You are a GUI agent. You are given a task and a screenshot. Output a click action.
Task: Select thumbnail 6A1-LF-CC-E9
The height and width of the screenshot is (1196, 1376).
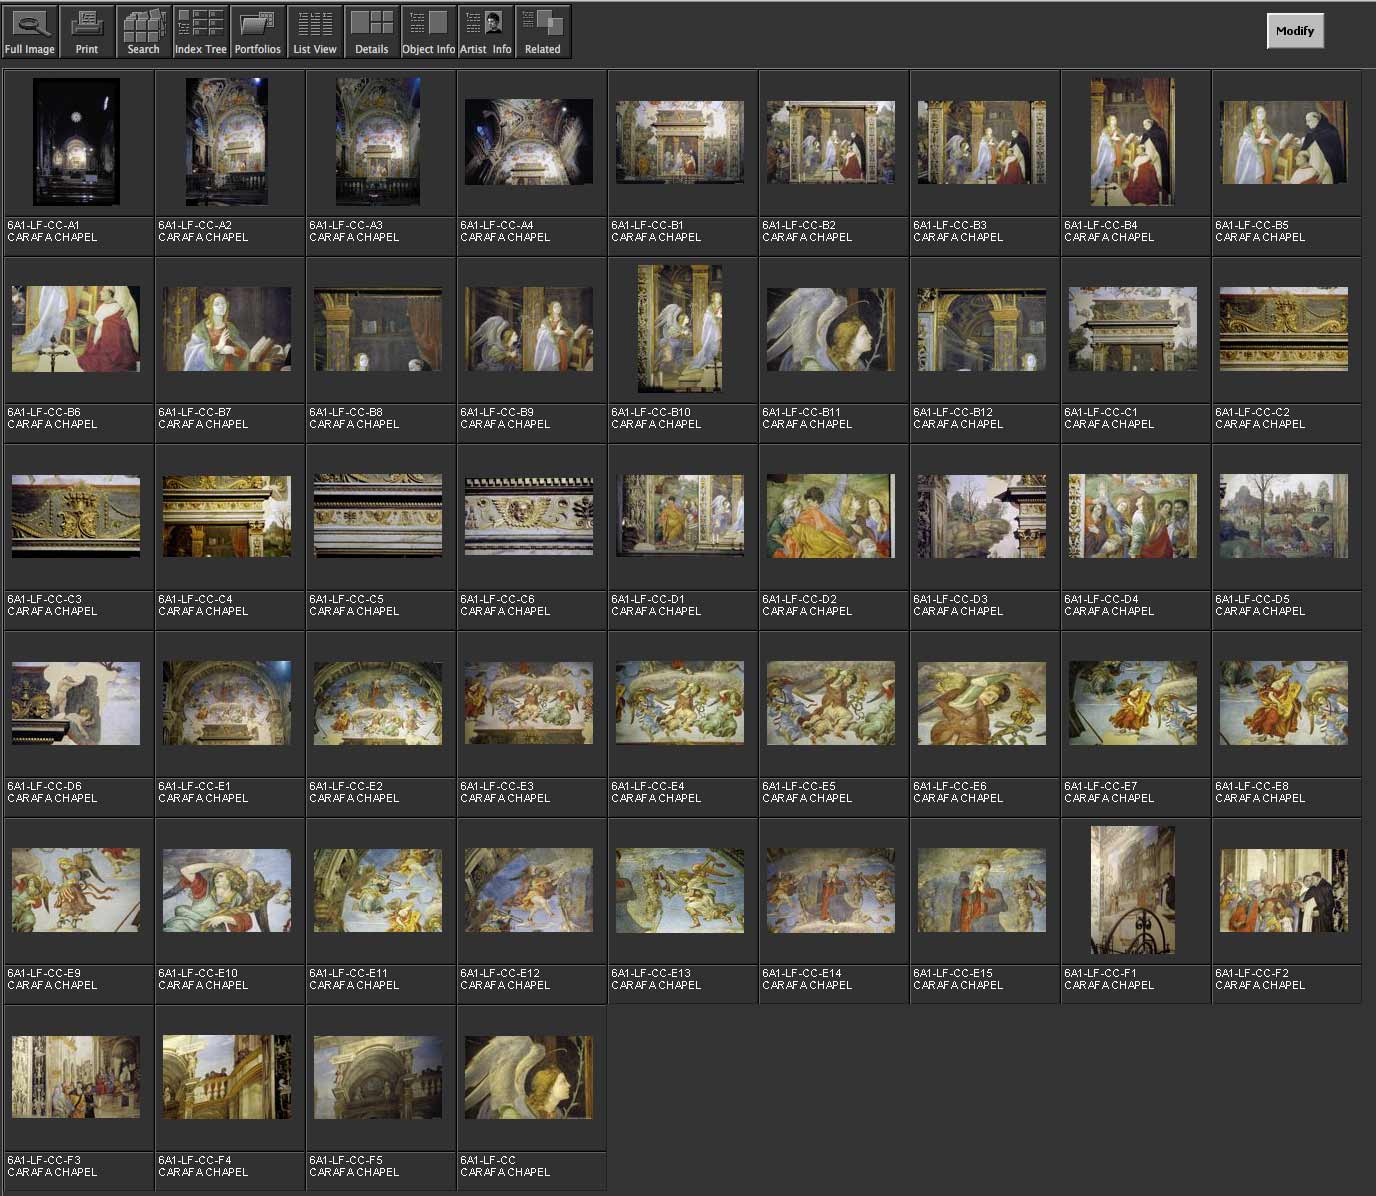[76, 890]
